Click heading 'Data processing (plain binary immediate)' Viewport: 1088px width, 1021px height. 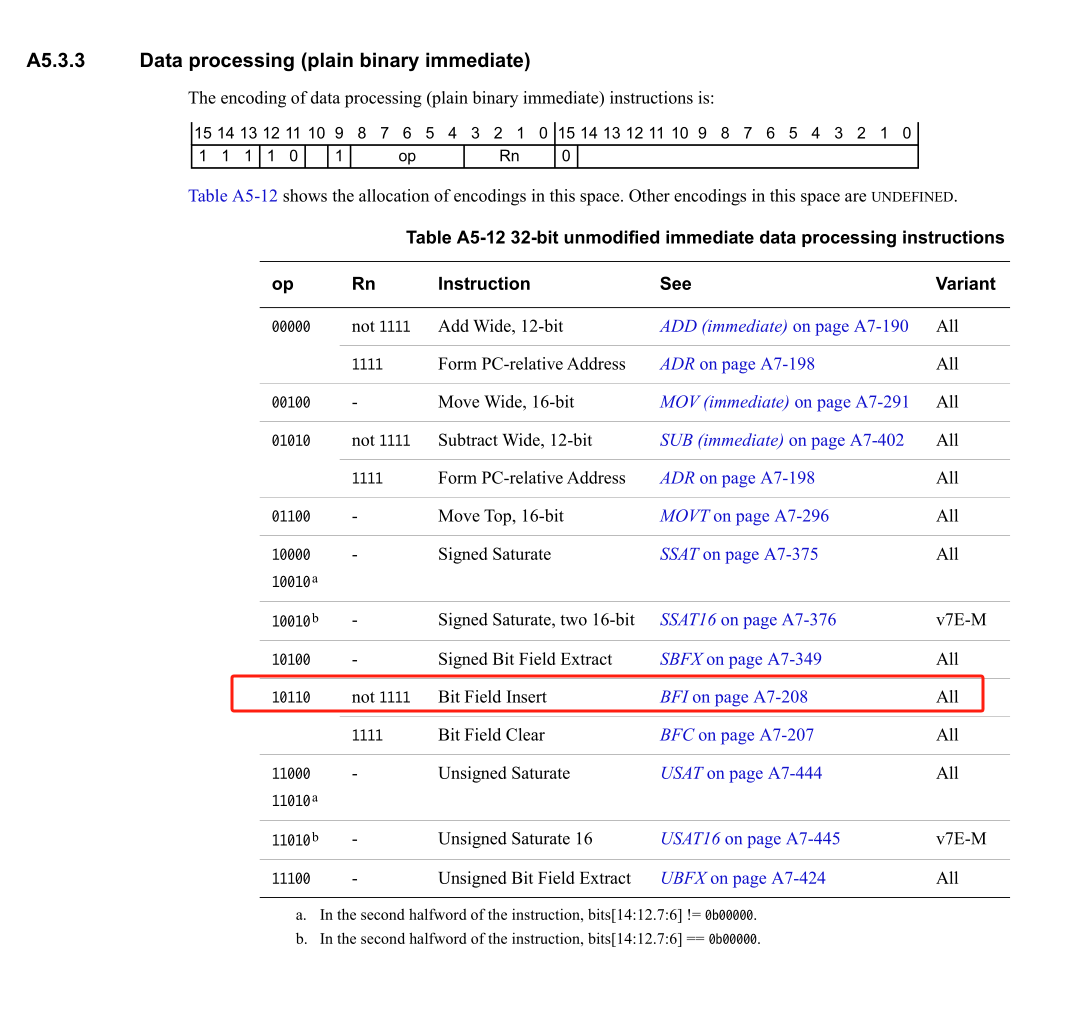pyautogui.click(x=335, y=61)
